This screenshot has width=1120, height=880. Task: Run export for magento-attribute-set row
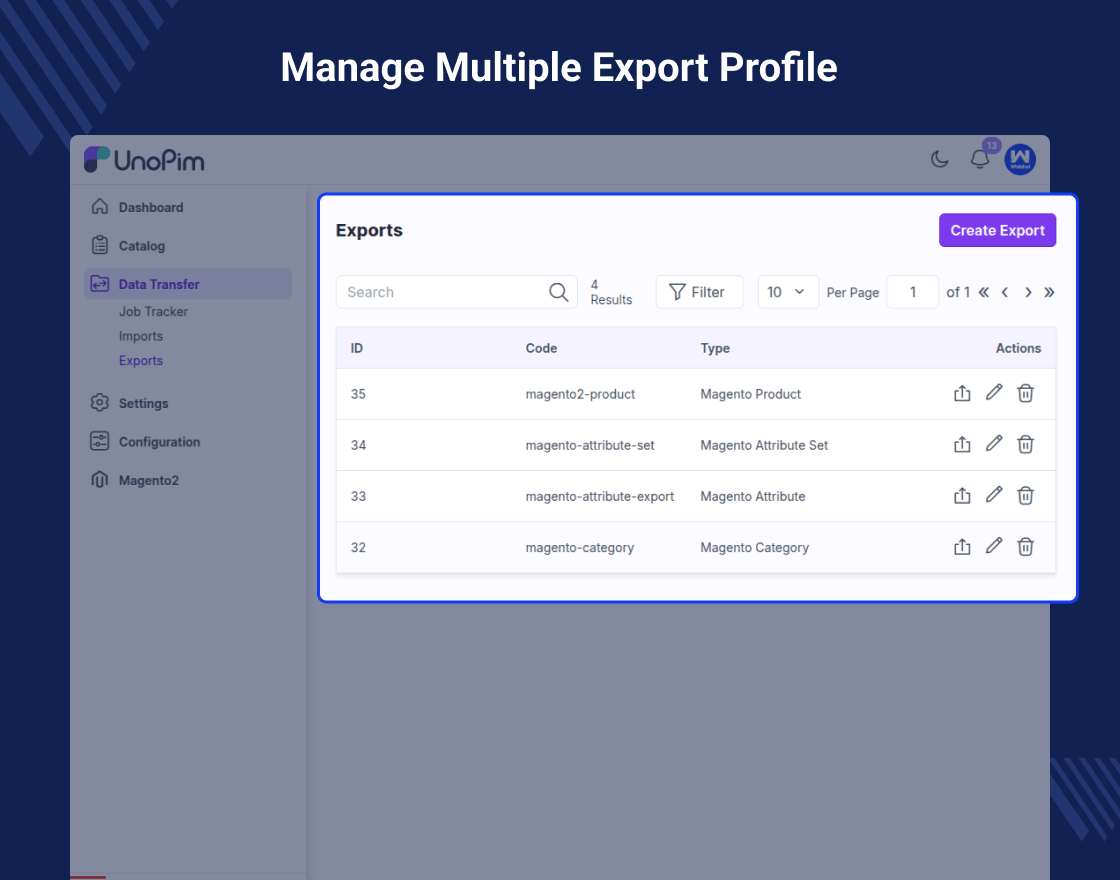962,444
